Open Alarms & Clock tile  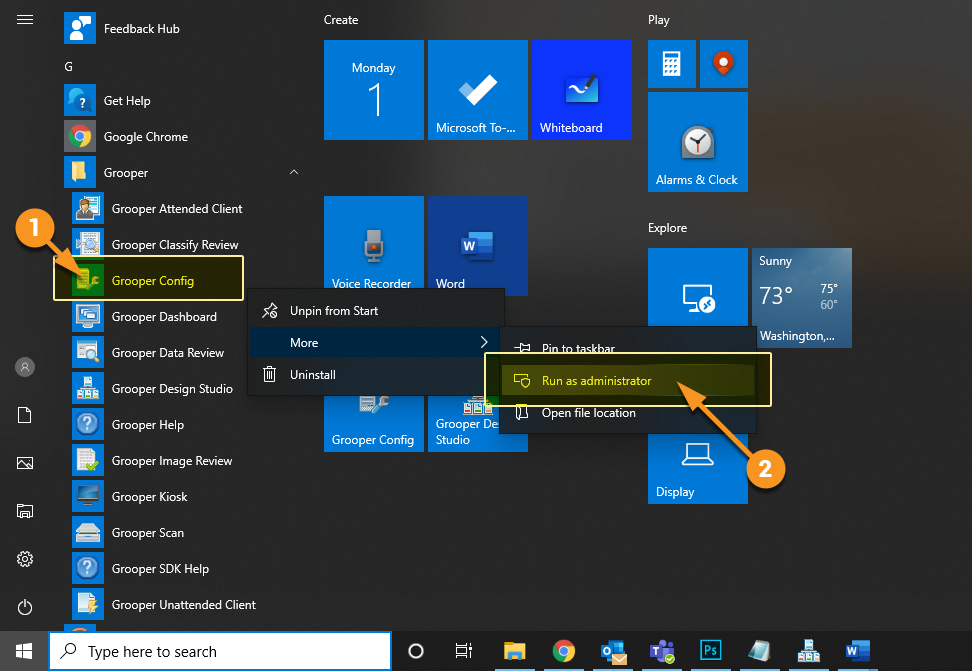pyautogui.click(x=697, y=142)
